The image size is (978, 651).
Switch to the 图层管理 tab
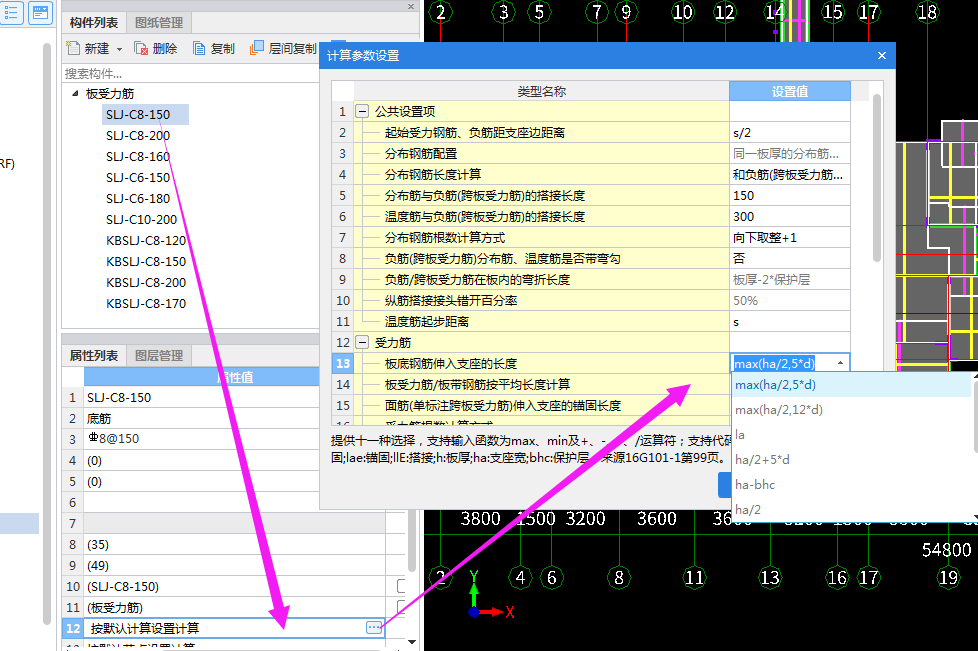pyautogui.click(x=159, y=355)
